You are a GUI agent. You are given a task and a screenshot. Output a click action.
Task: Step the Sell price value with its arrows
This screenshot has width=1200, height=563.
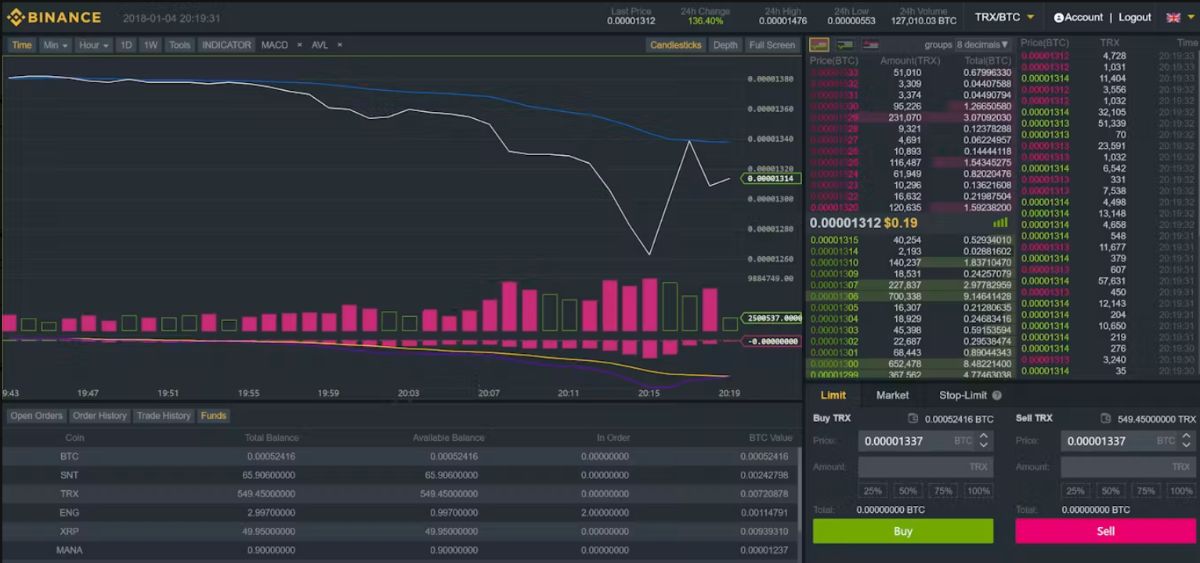[1186, 440]
